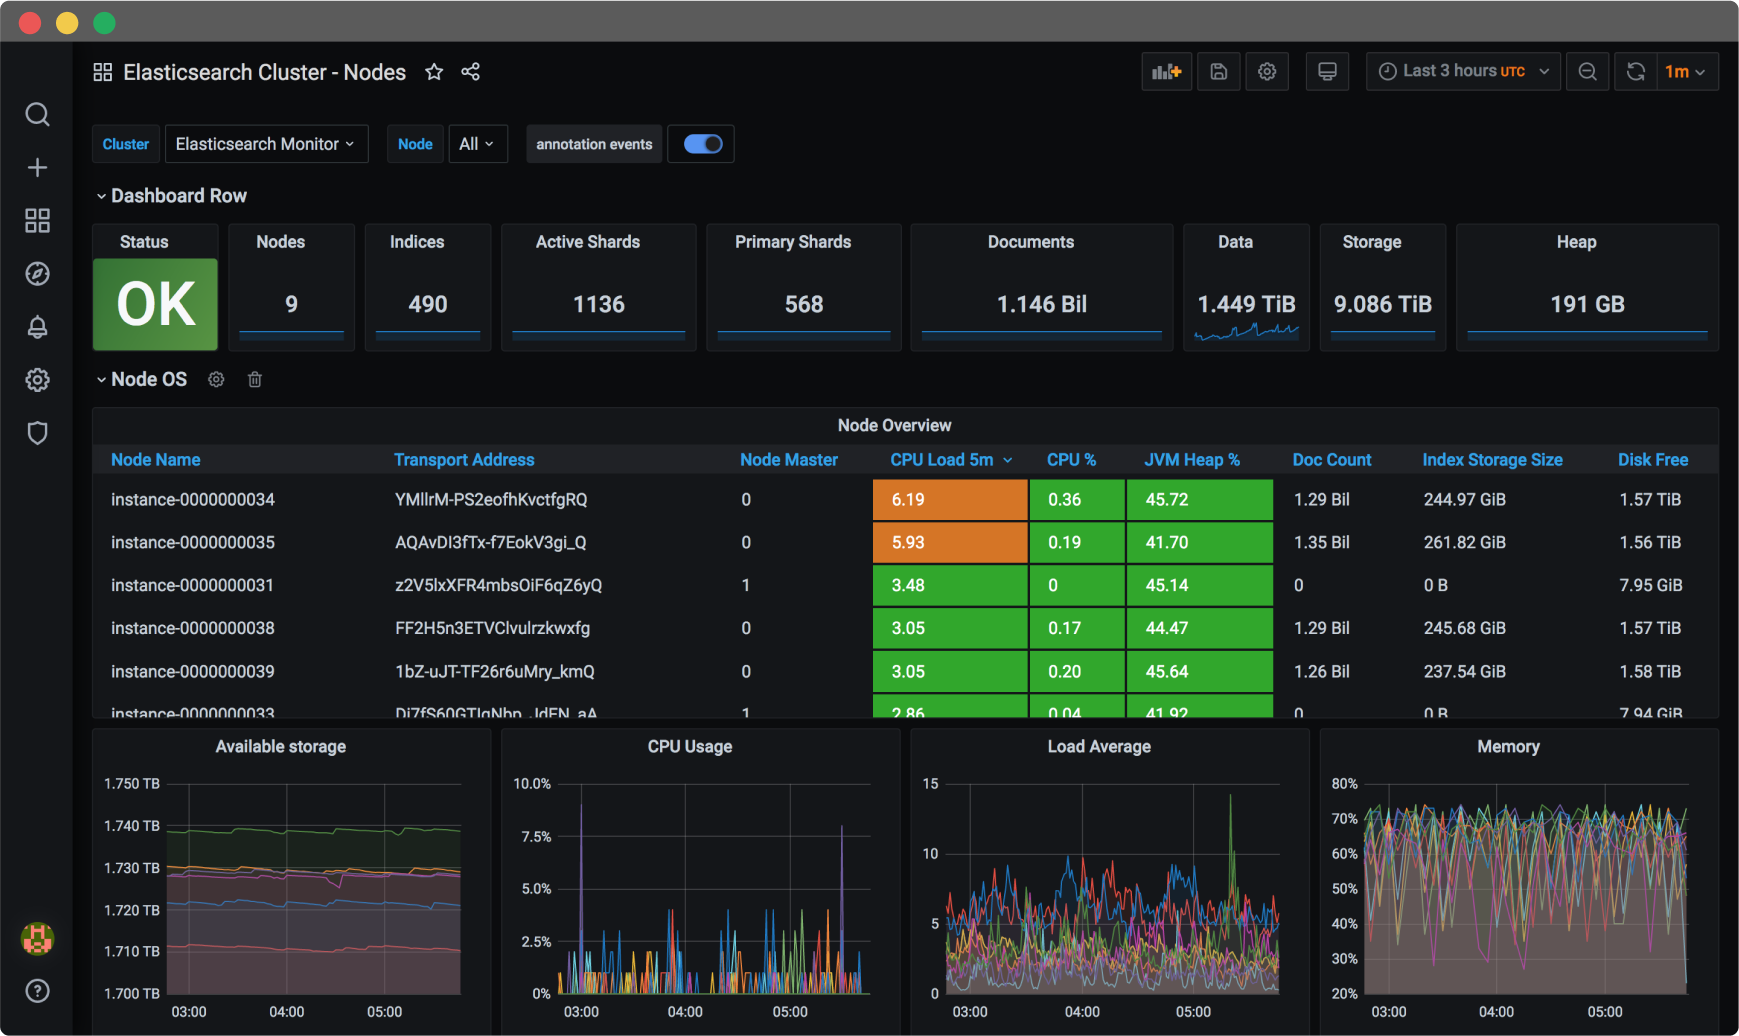Viewport: 1739px width, 1036px height.
Task: Click the green 45.72 JVM heap cell
Action: coord(1199,500)
